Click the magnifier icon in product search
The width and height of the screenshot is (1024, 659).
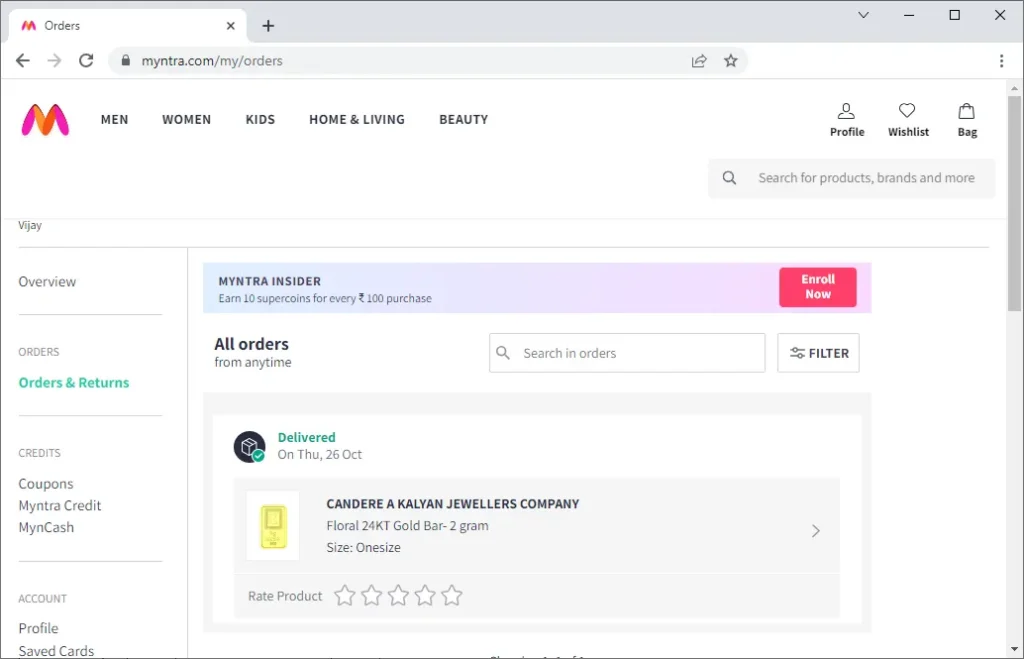pos(729,178)
